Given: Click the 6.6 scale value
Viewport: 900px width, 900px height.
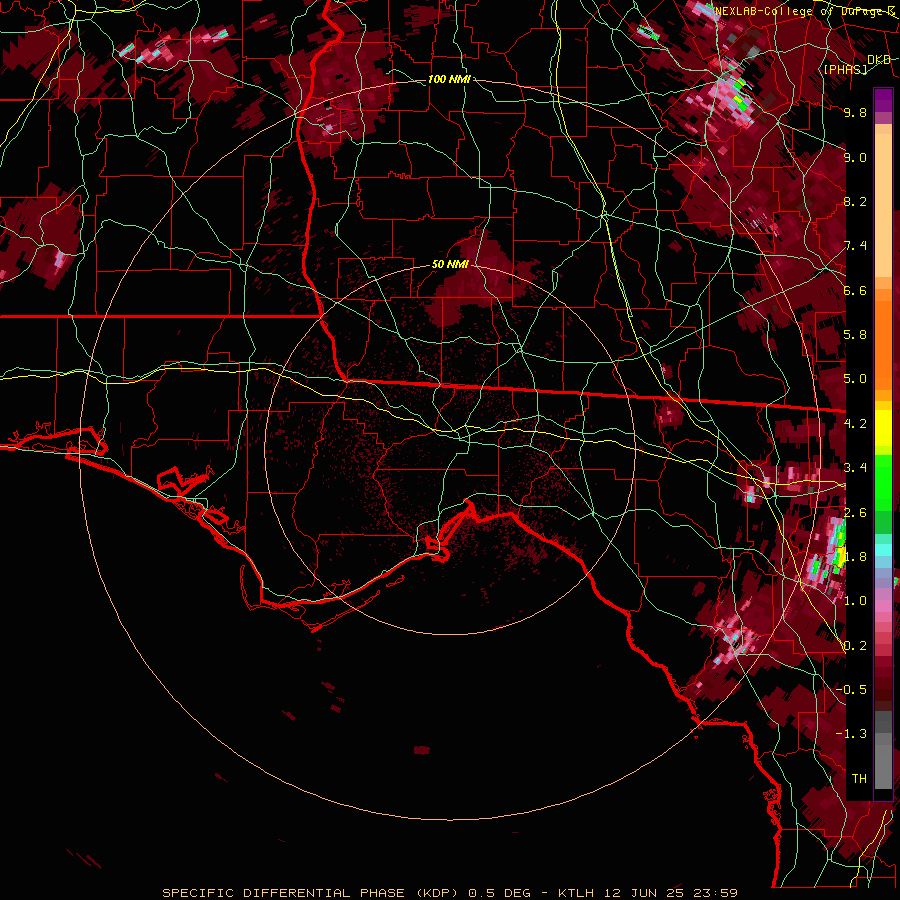Looking at the screenshot, I should tap(855, 290).
